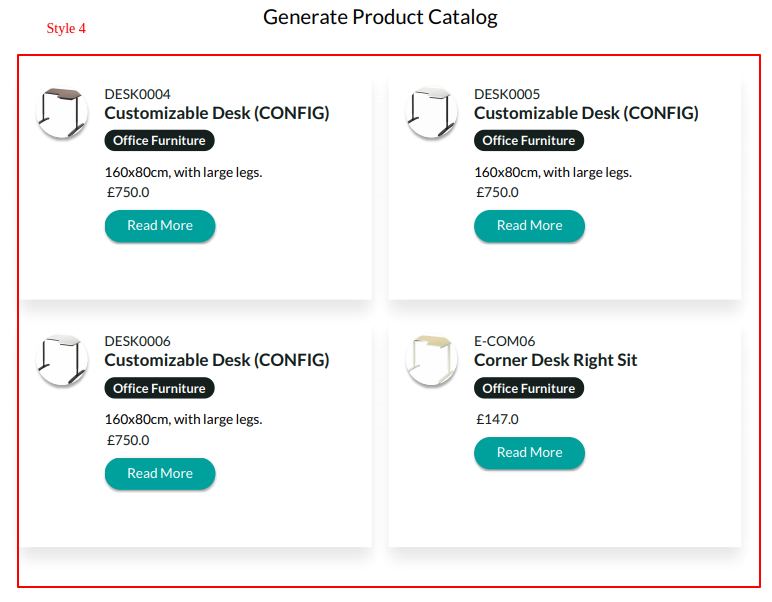Select Office Furniture badge on E-COM06 card
The image size is (772, 602).
(529, 388)
